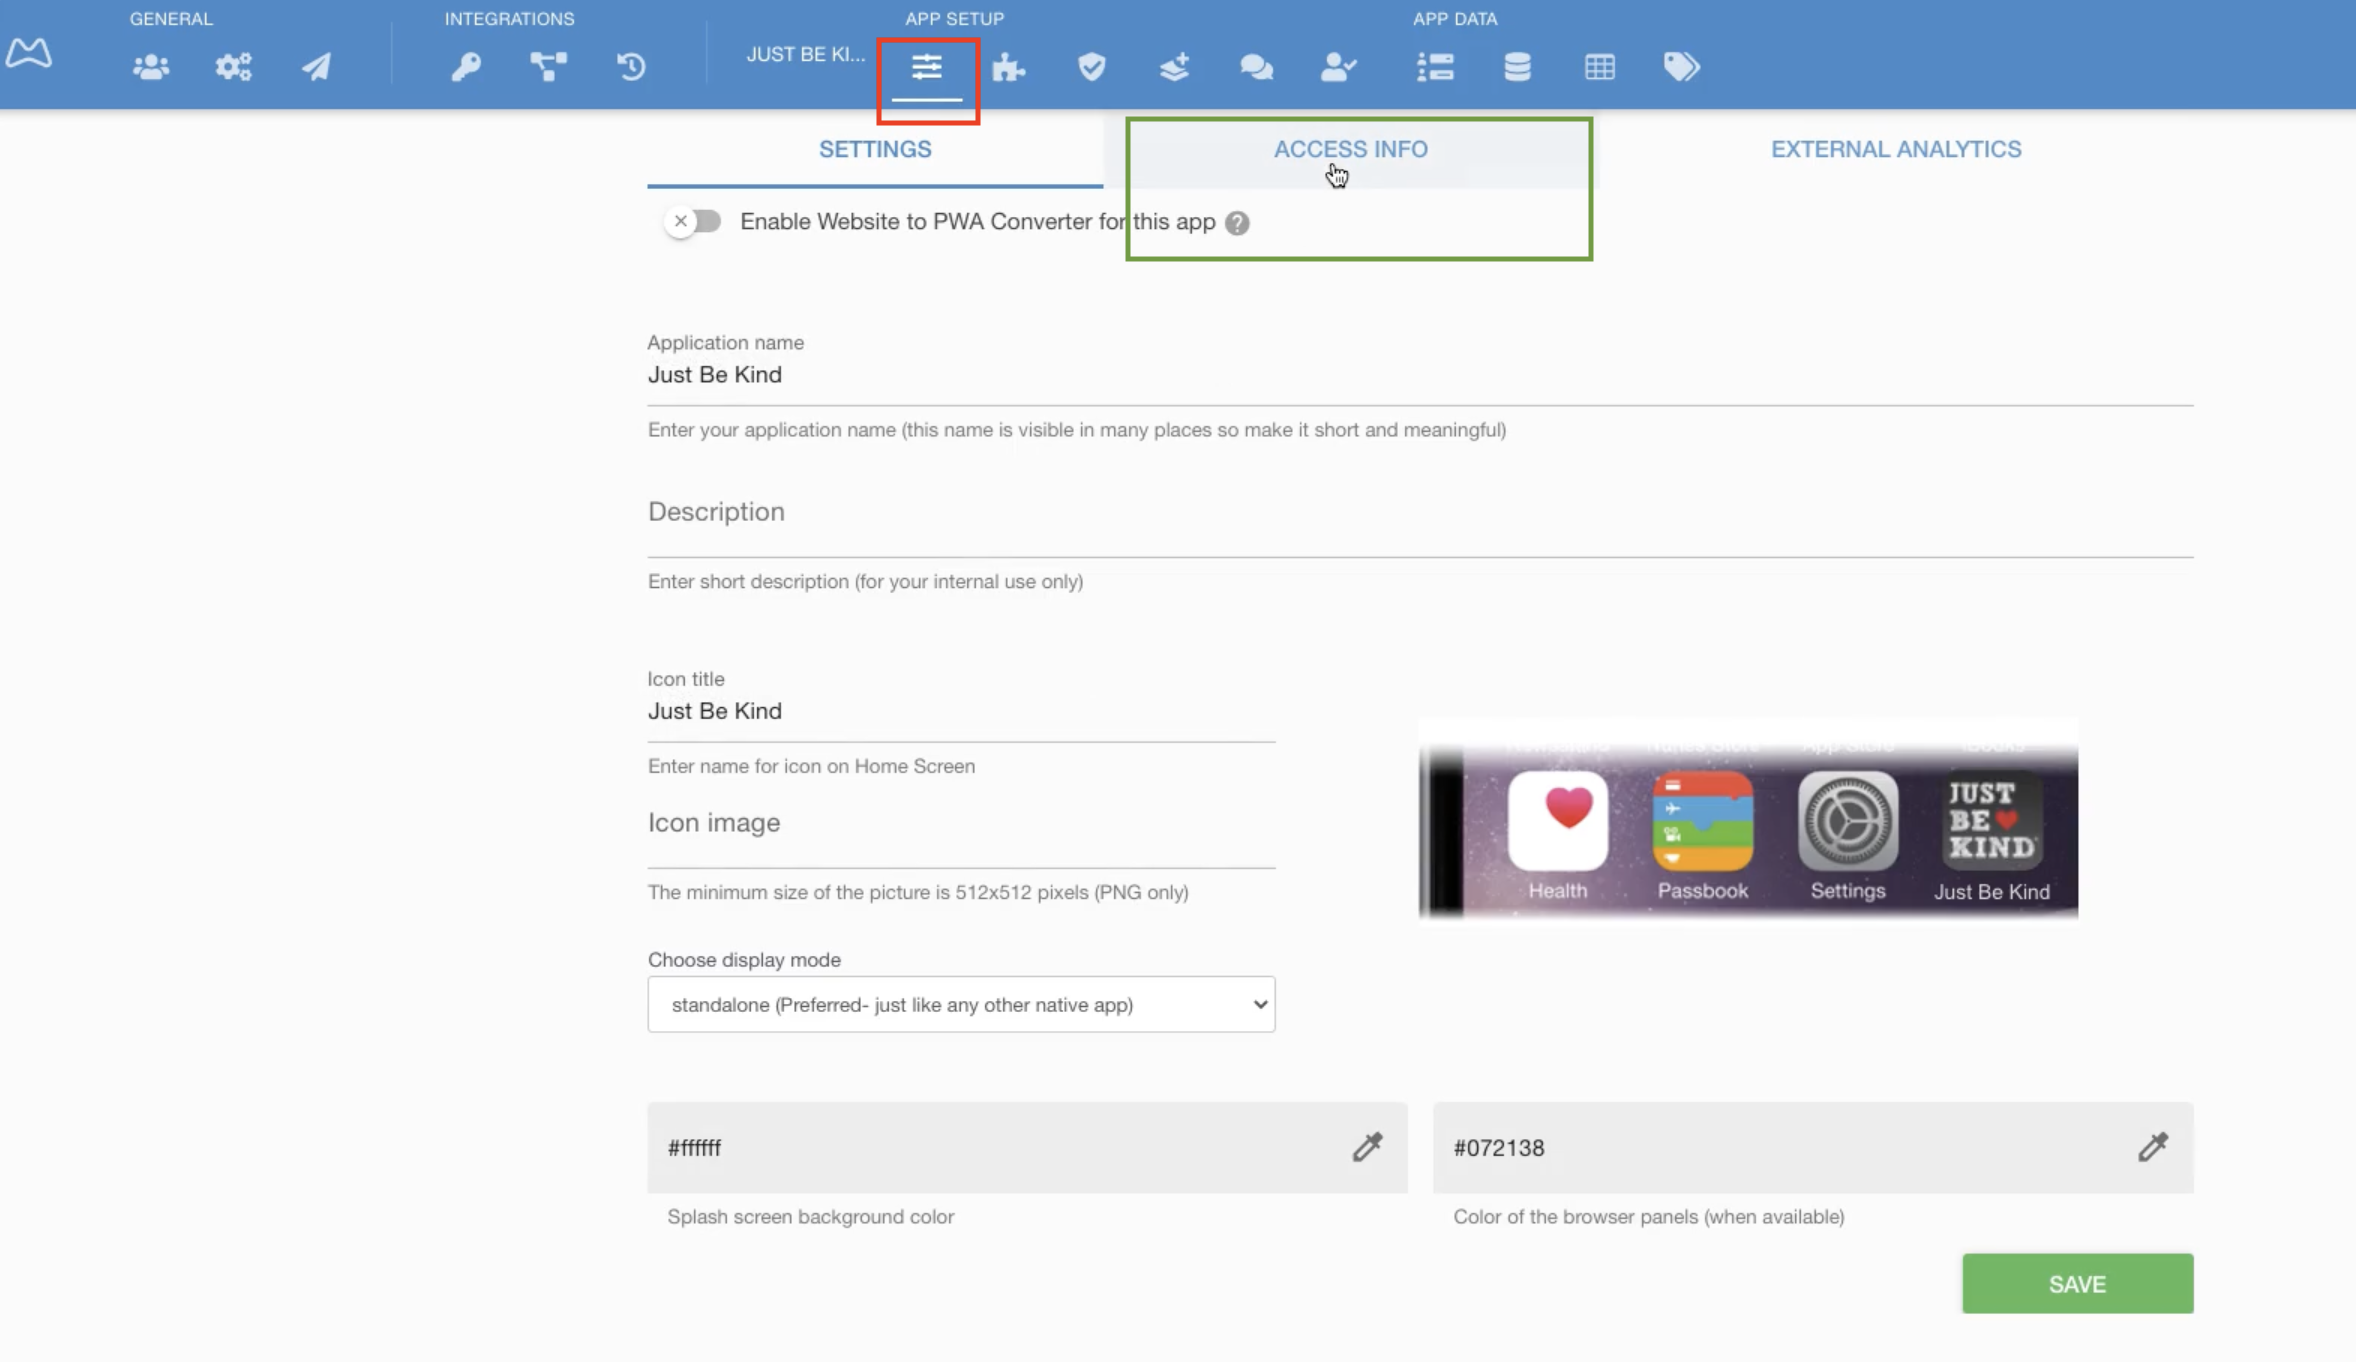The width and height of the screenshot is (2356, 1362).
Task: Click the Application name input field
Action: tap(1420, 375)
